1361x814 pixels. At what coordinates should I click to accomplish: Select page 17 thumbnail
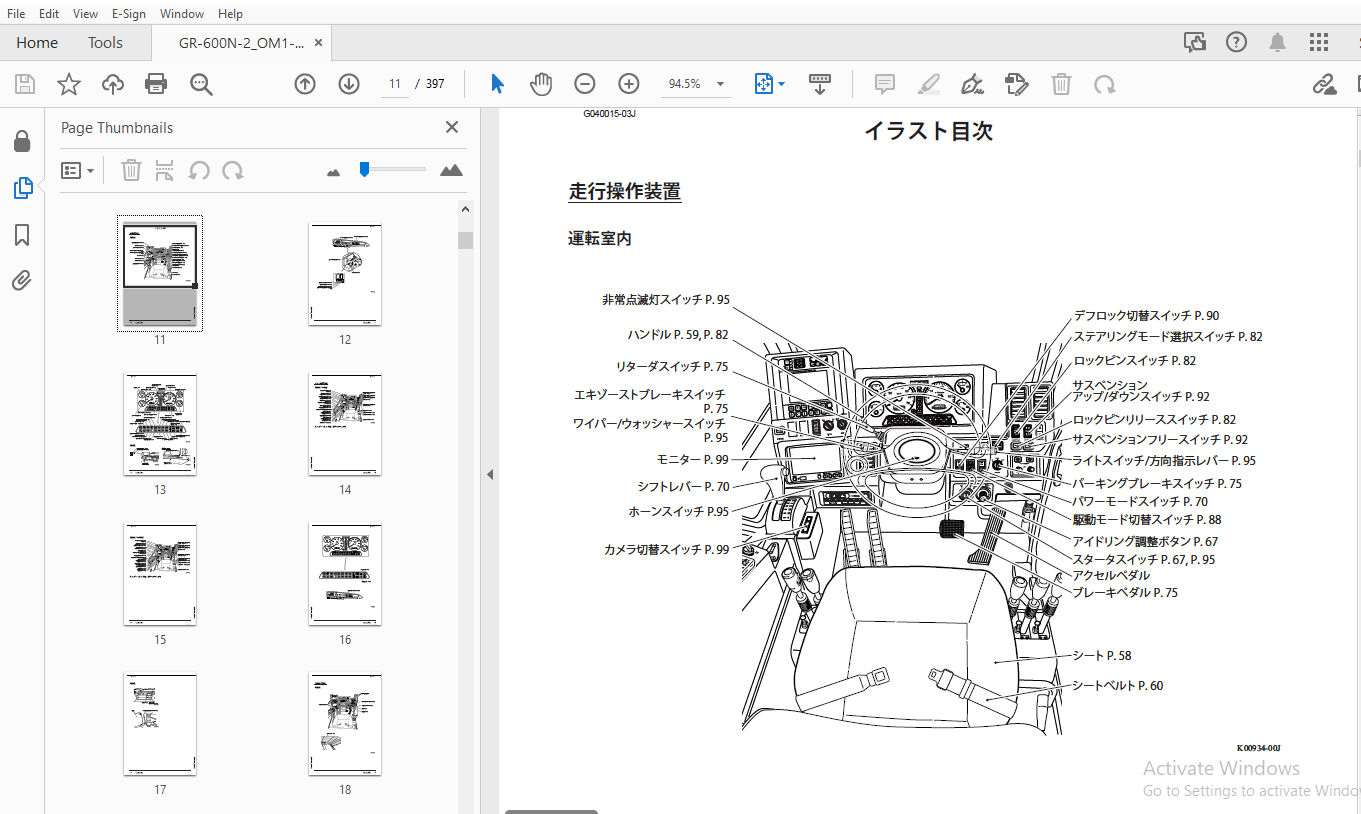[x=160, y=724]
